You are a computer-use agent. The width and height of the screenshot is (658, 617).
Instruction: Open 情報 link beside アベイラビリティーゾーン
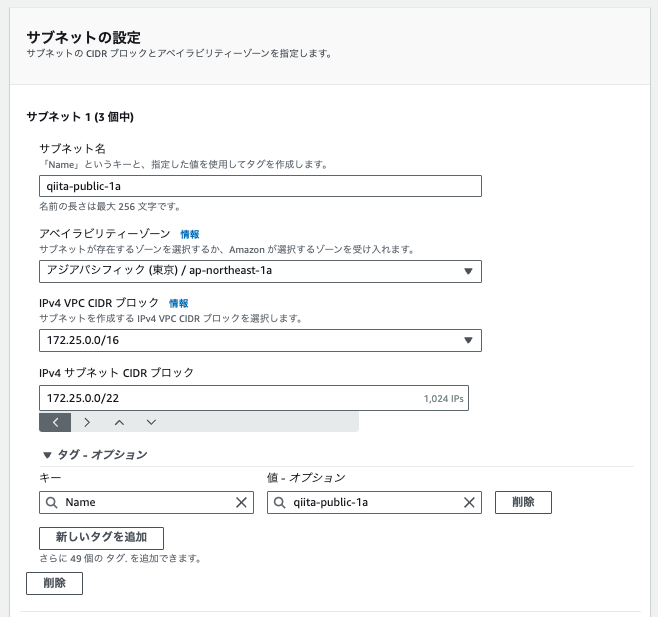[x=190, y=234]
